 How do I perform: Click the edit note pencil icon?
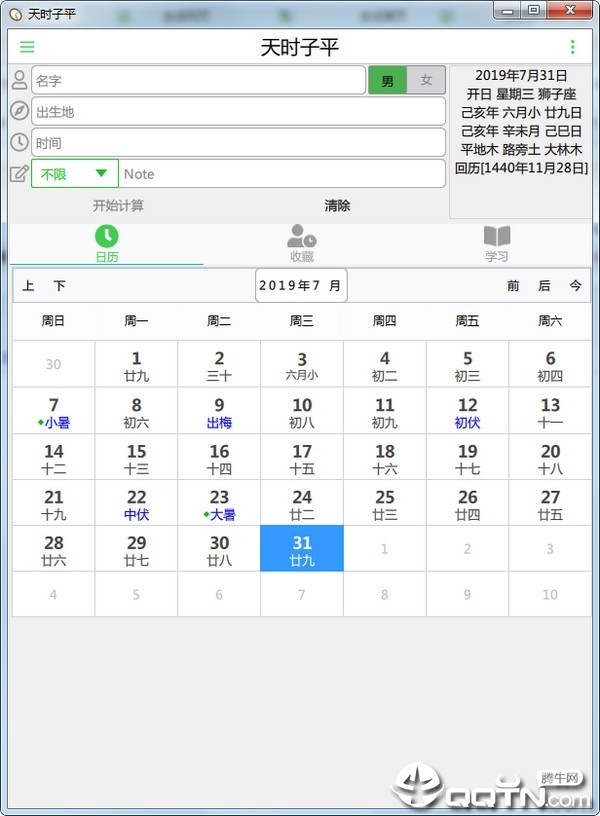coord(19,173)
